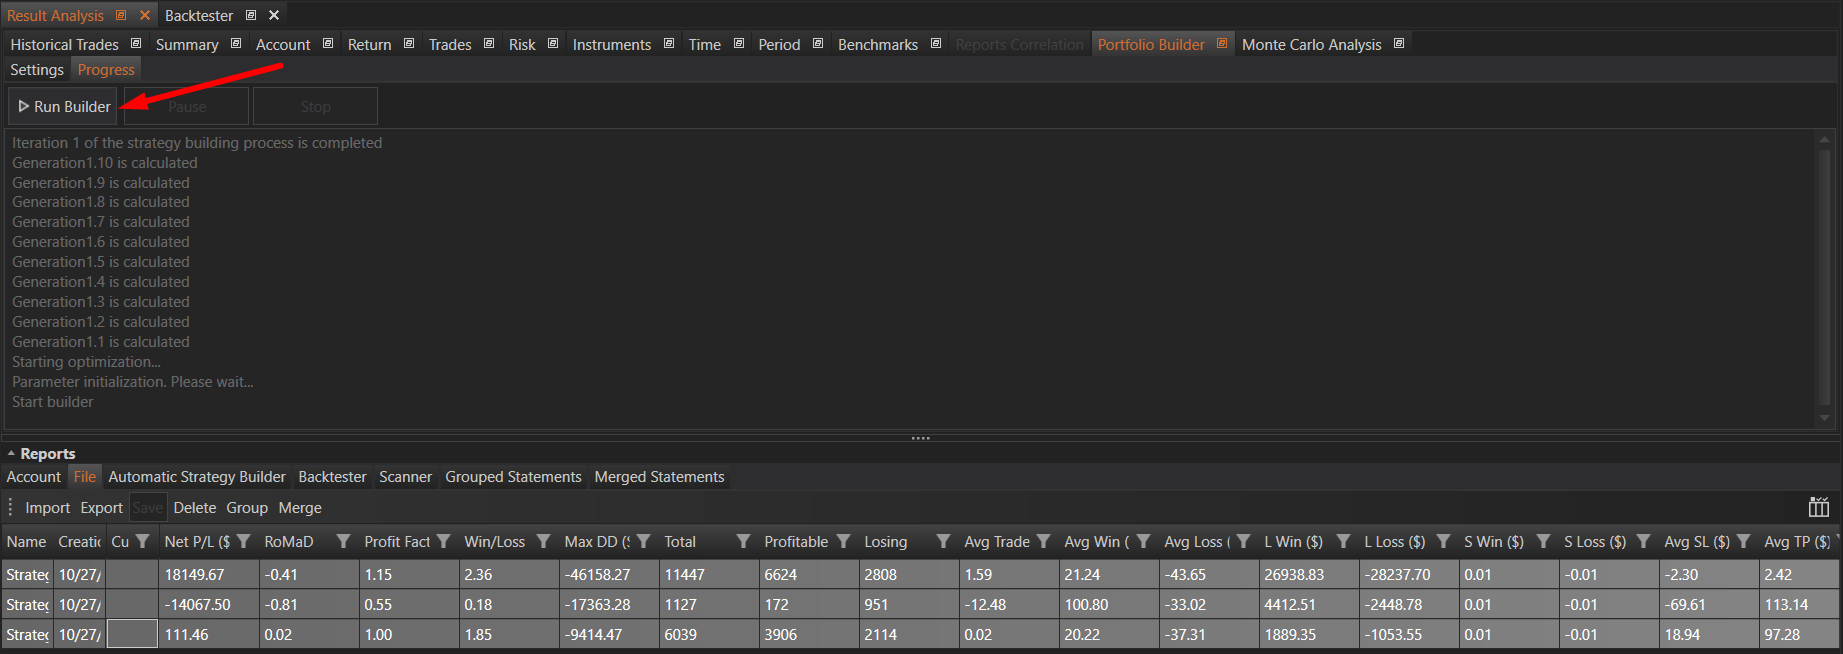Click the filter icon on Net P/L column
This screenshot has height=654, width=1843.
[x=243, y=541]
